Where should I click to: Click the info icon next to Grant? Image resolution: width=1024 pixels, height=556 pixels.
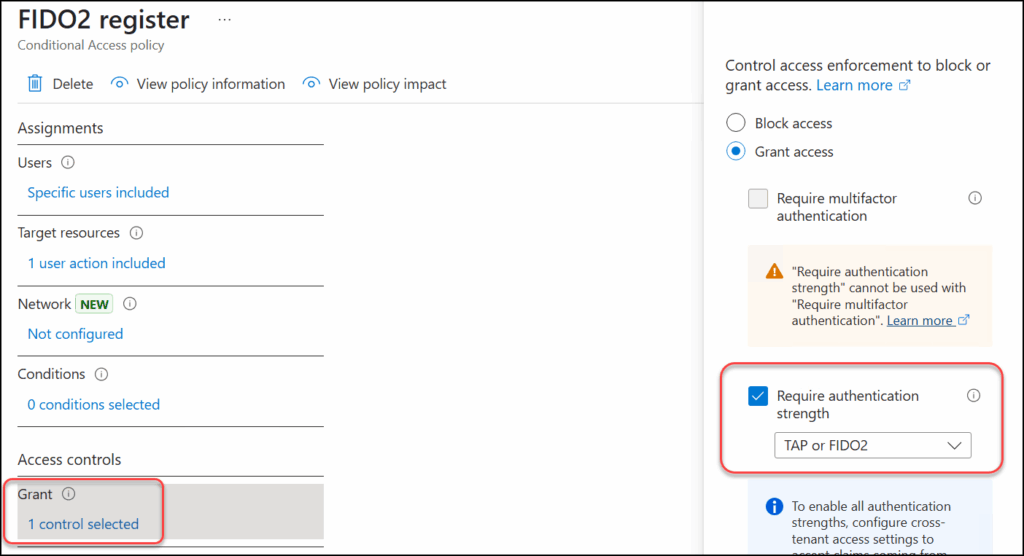point(69,494)
